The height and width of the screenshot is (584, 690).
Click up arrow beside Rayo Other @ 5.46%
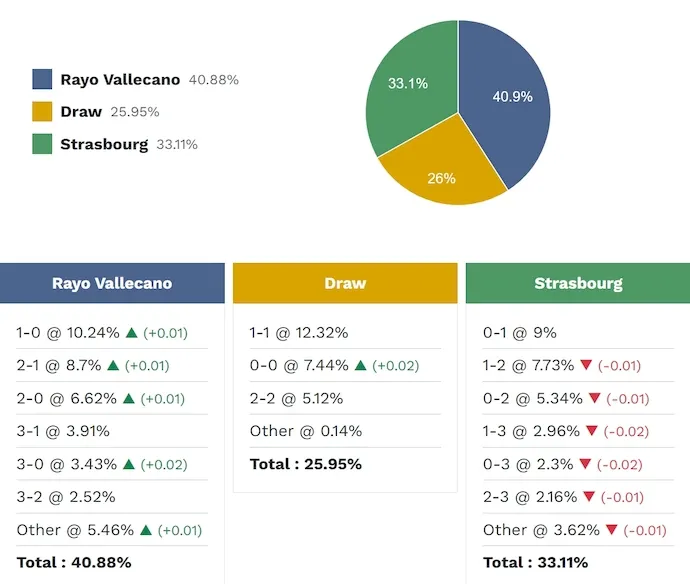[135, 530]
